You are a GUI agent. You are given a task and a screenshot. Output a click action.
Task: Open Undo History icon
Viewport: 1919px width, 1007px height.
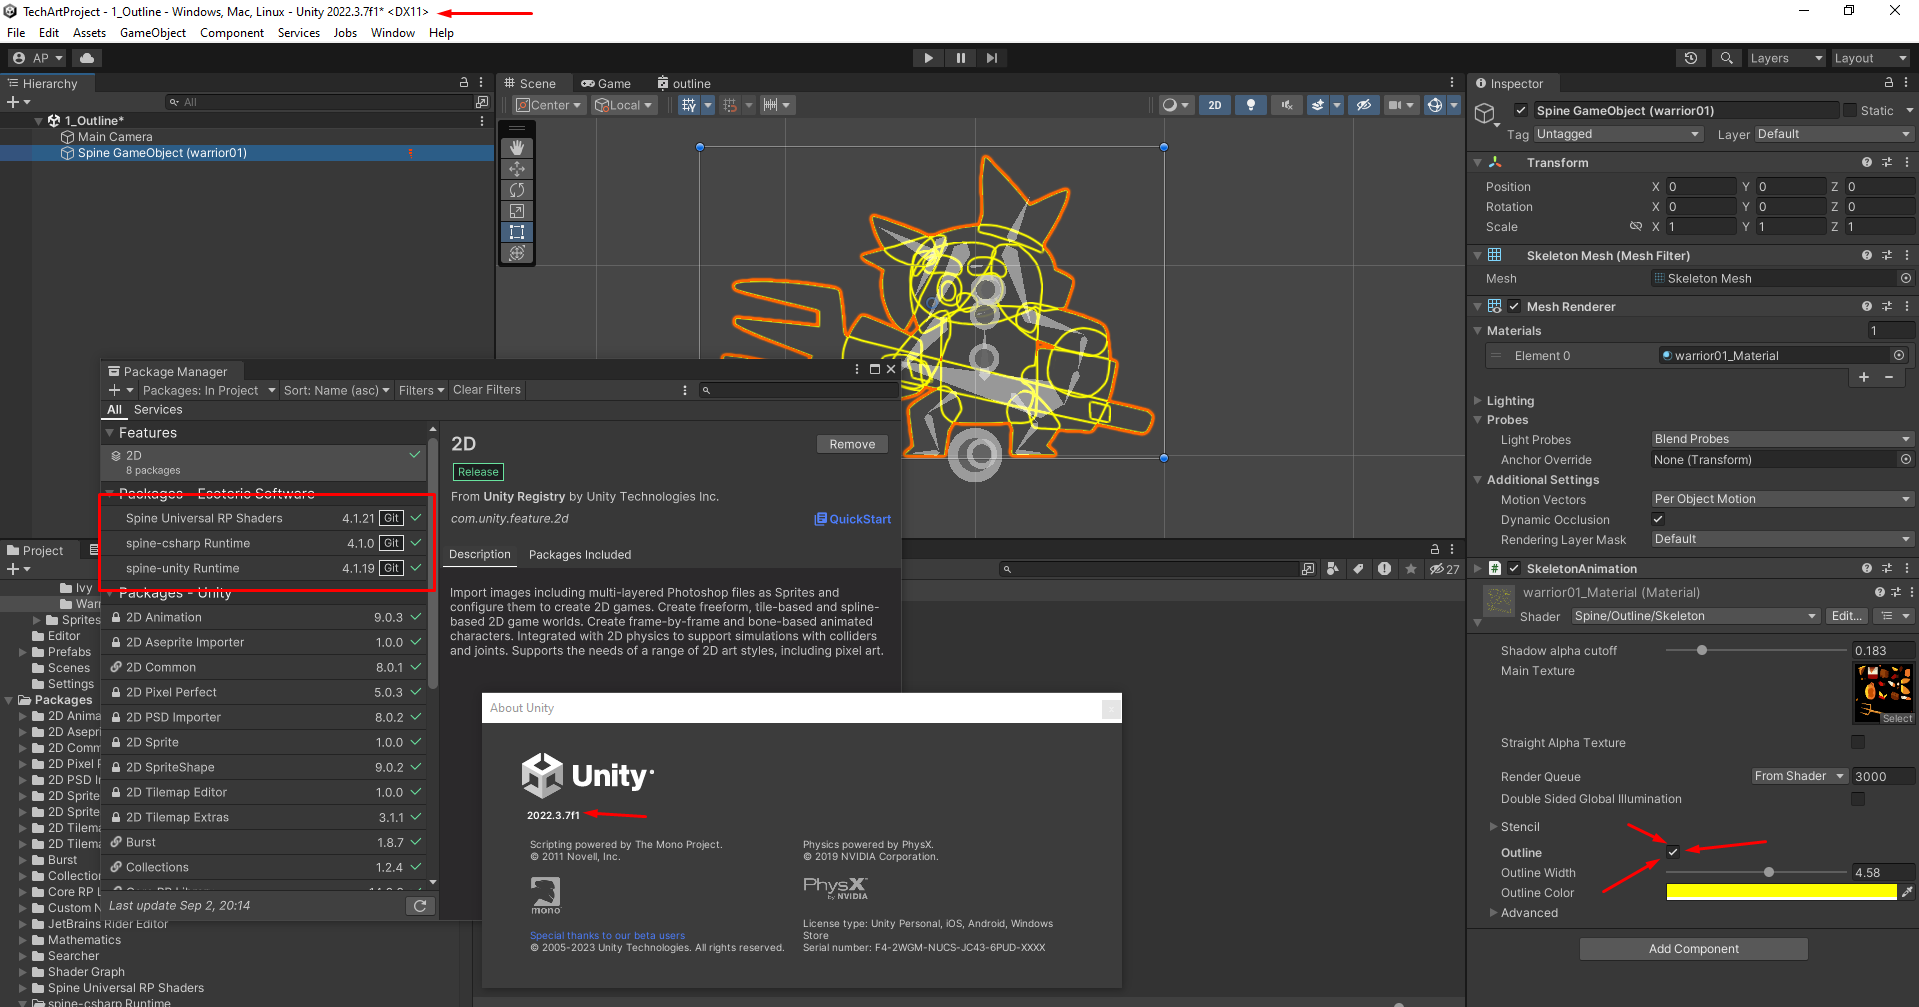coord(1691,58)
